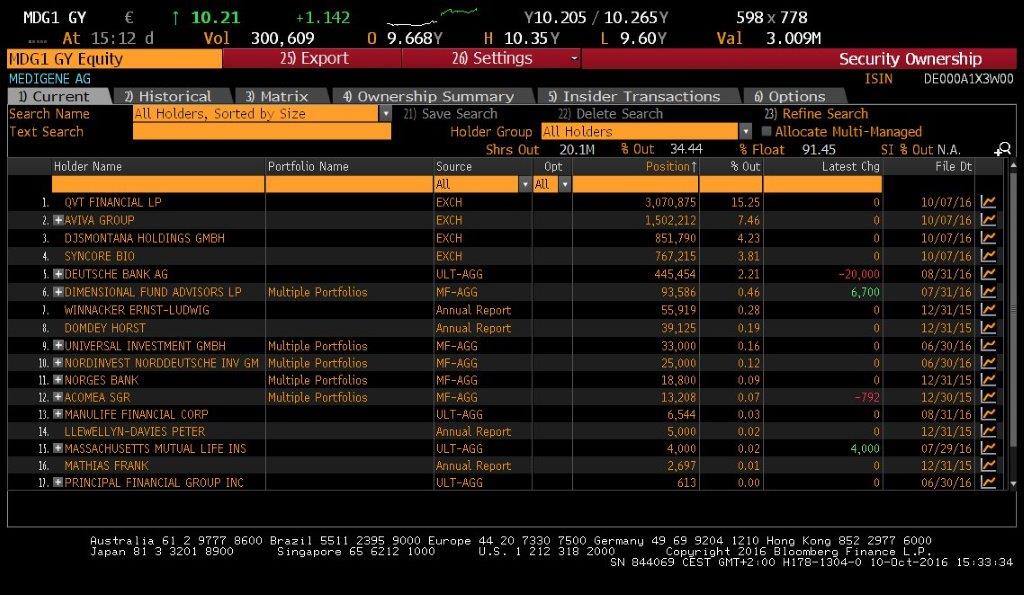Expand Universal Investment GmbH row
This screenshot has height=595, width=1024.
tap(58, 346)
